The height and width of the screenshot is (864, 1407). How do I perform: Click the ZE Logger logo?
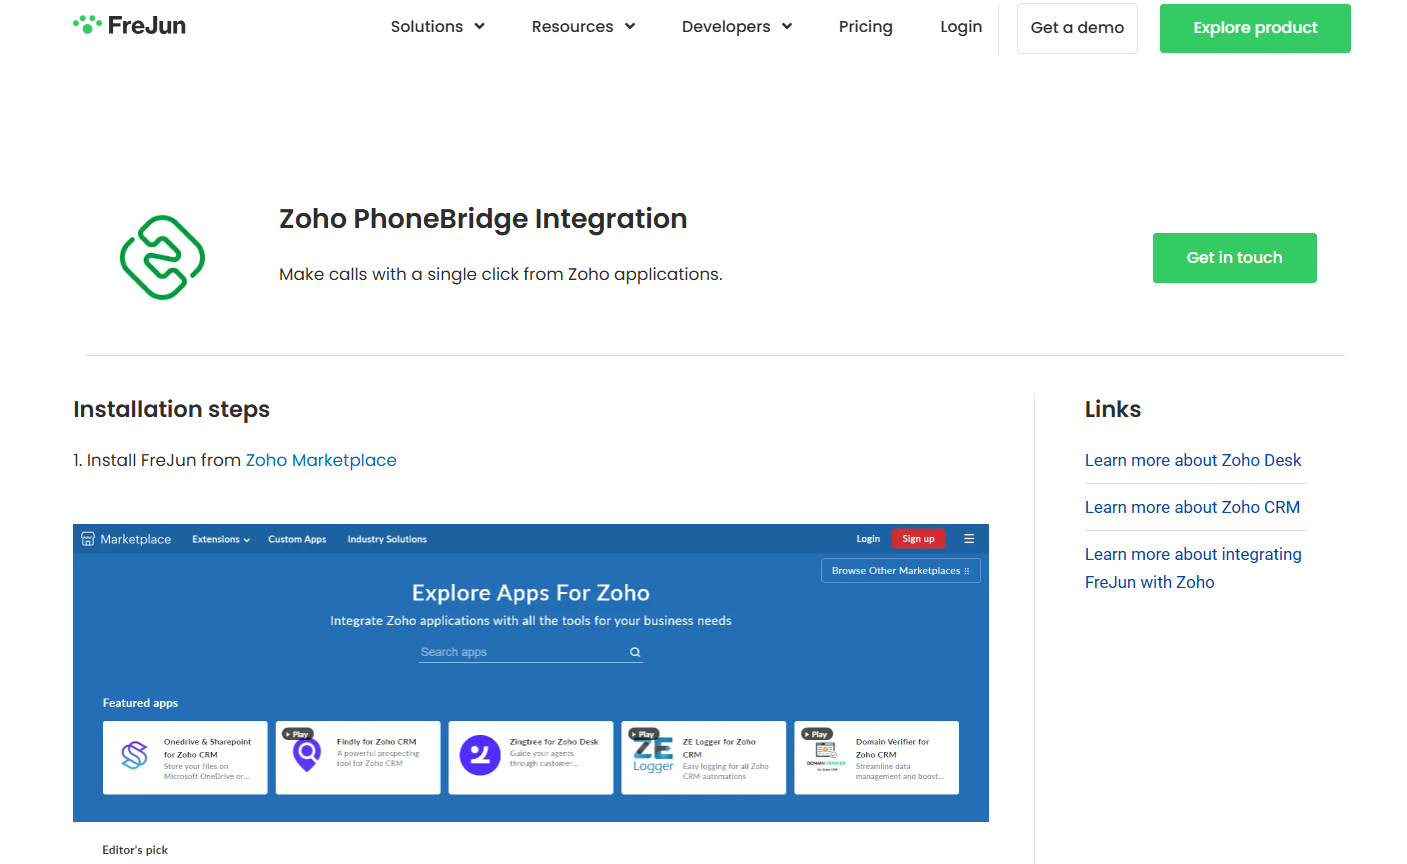652,755
